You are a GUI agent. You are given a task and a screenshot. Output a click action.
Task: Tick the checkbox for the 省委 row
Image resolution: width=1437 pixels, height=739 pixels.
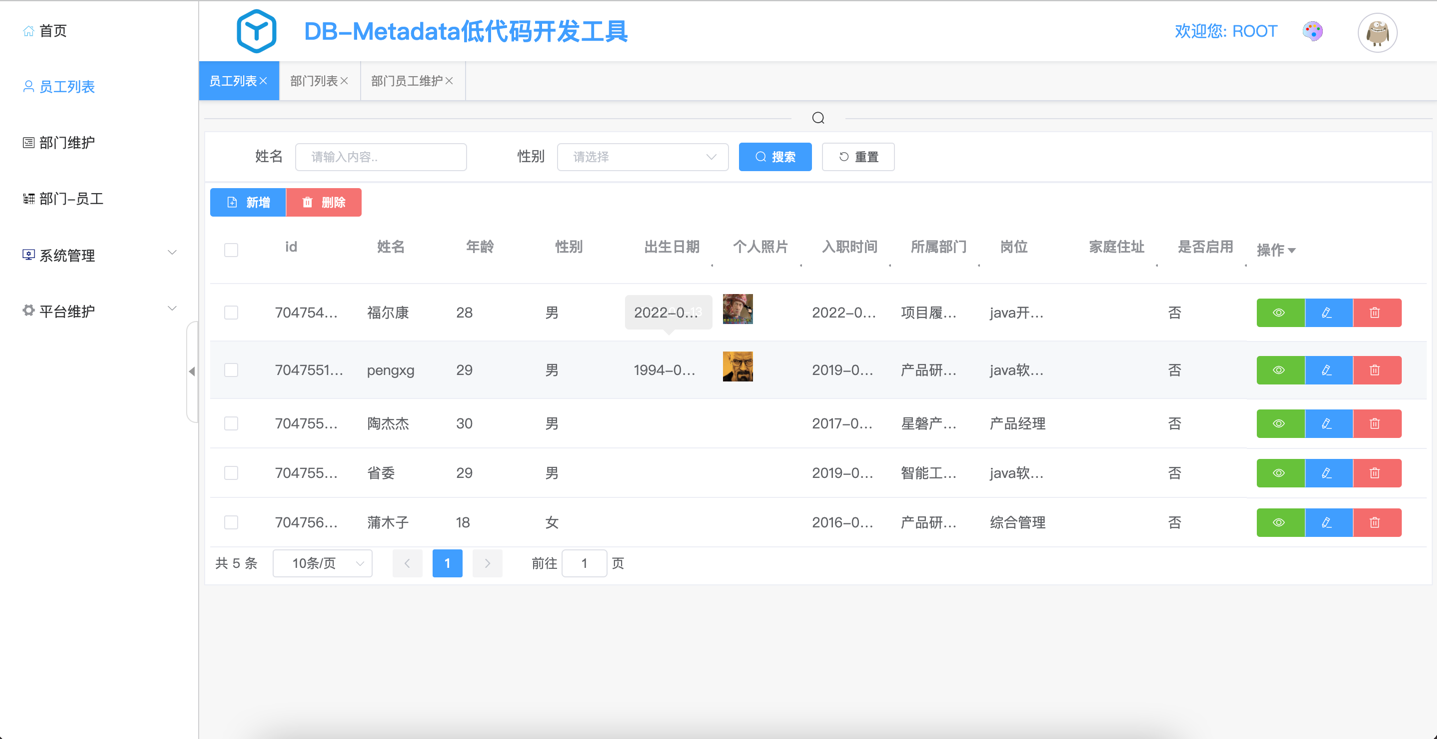(x=231, y=473)
